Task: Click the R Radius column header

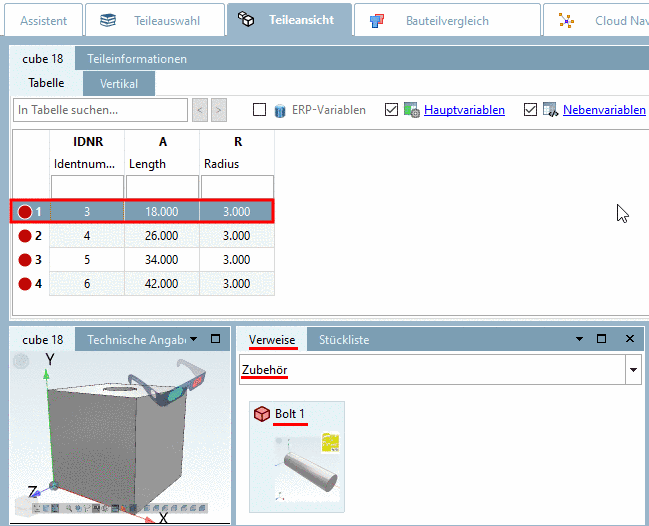Action: (x=237, y=152)
